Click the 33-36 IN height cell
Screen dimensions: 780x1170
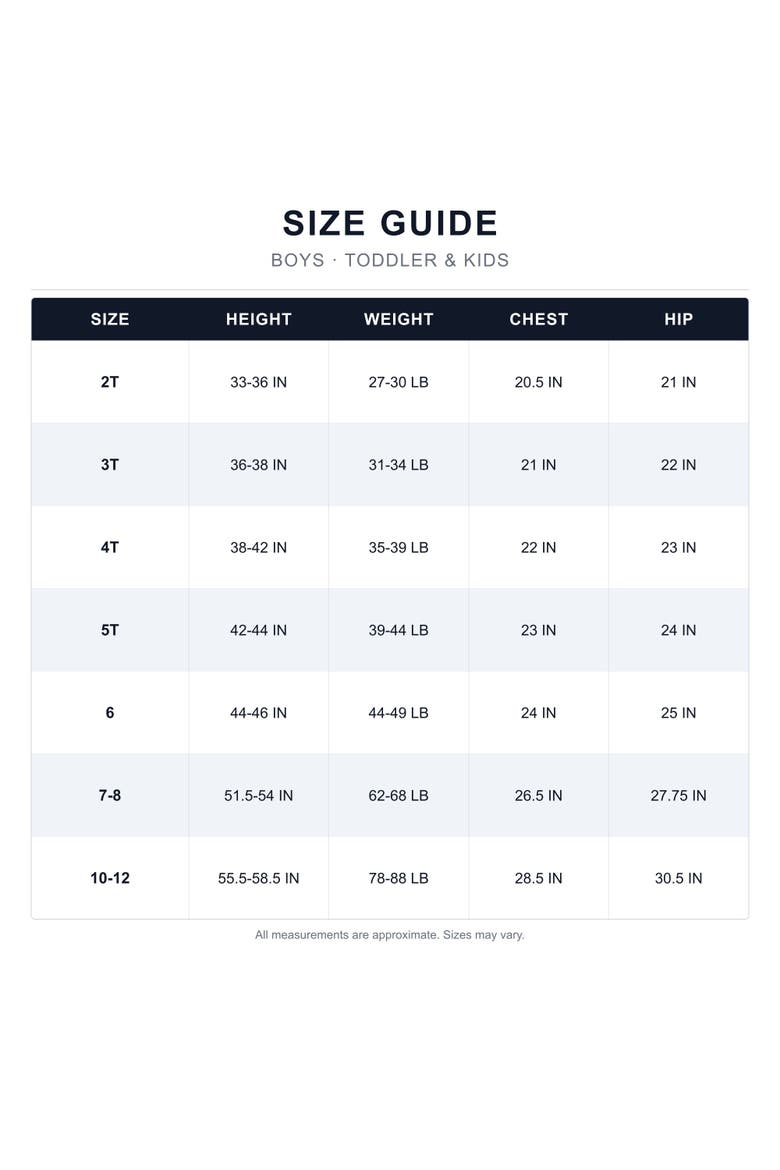coord(258,382)
